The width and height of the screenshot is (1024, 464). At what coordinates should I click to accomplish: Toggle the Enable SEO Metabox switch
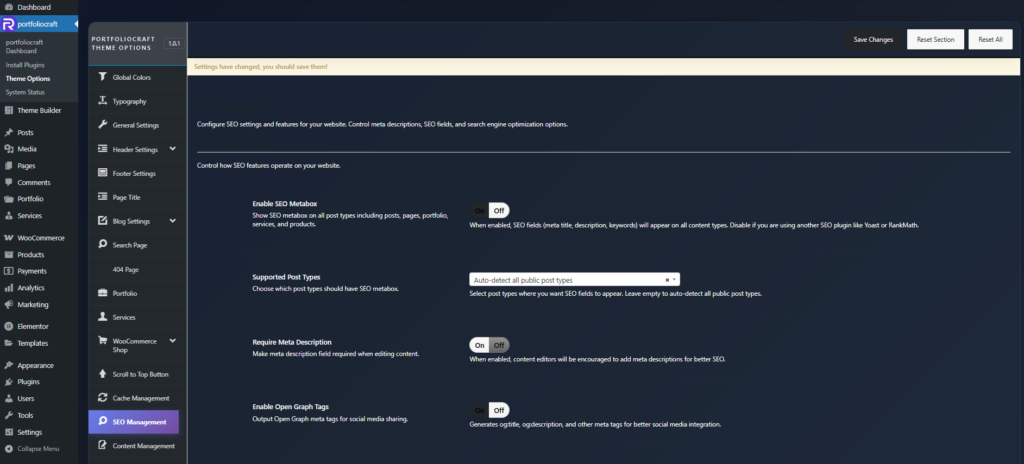(x=489, y=210)
